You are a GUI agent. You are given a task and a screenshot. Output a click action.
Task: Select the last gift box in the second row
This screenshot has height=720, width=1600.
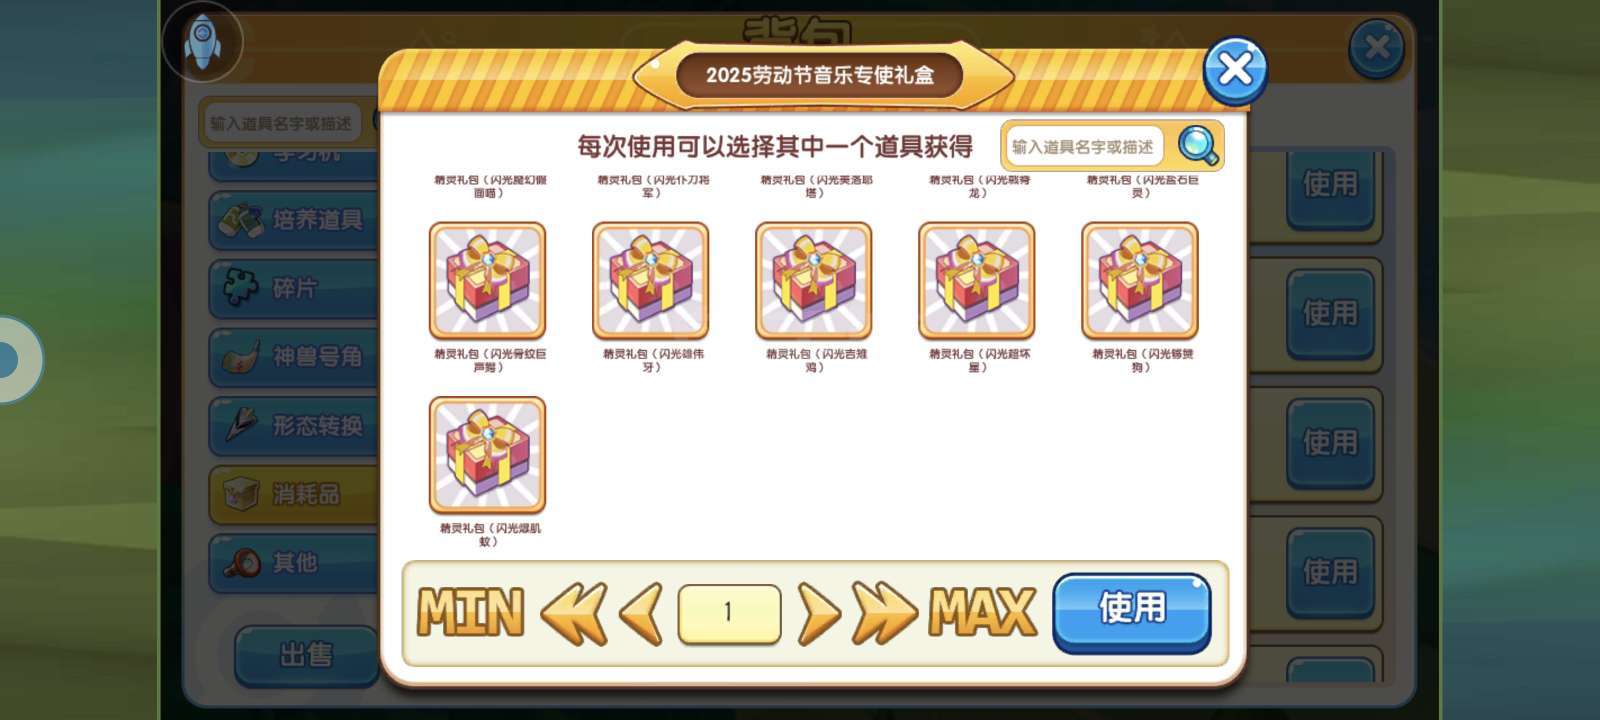pos(1139,281)
